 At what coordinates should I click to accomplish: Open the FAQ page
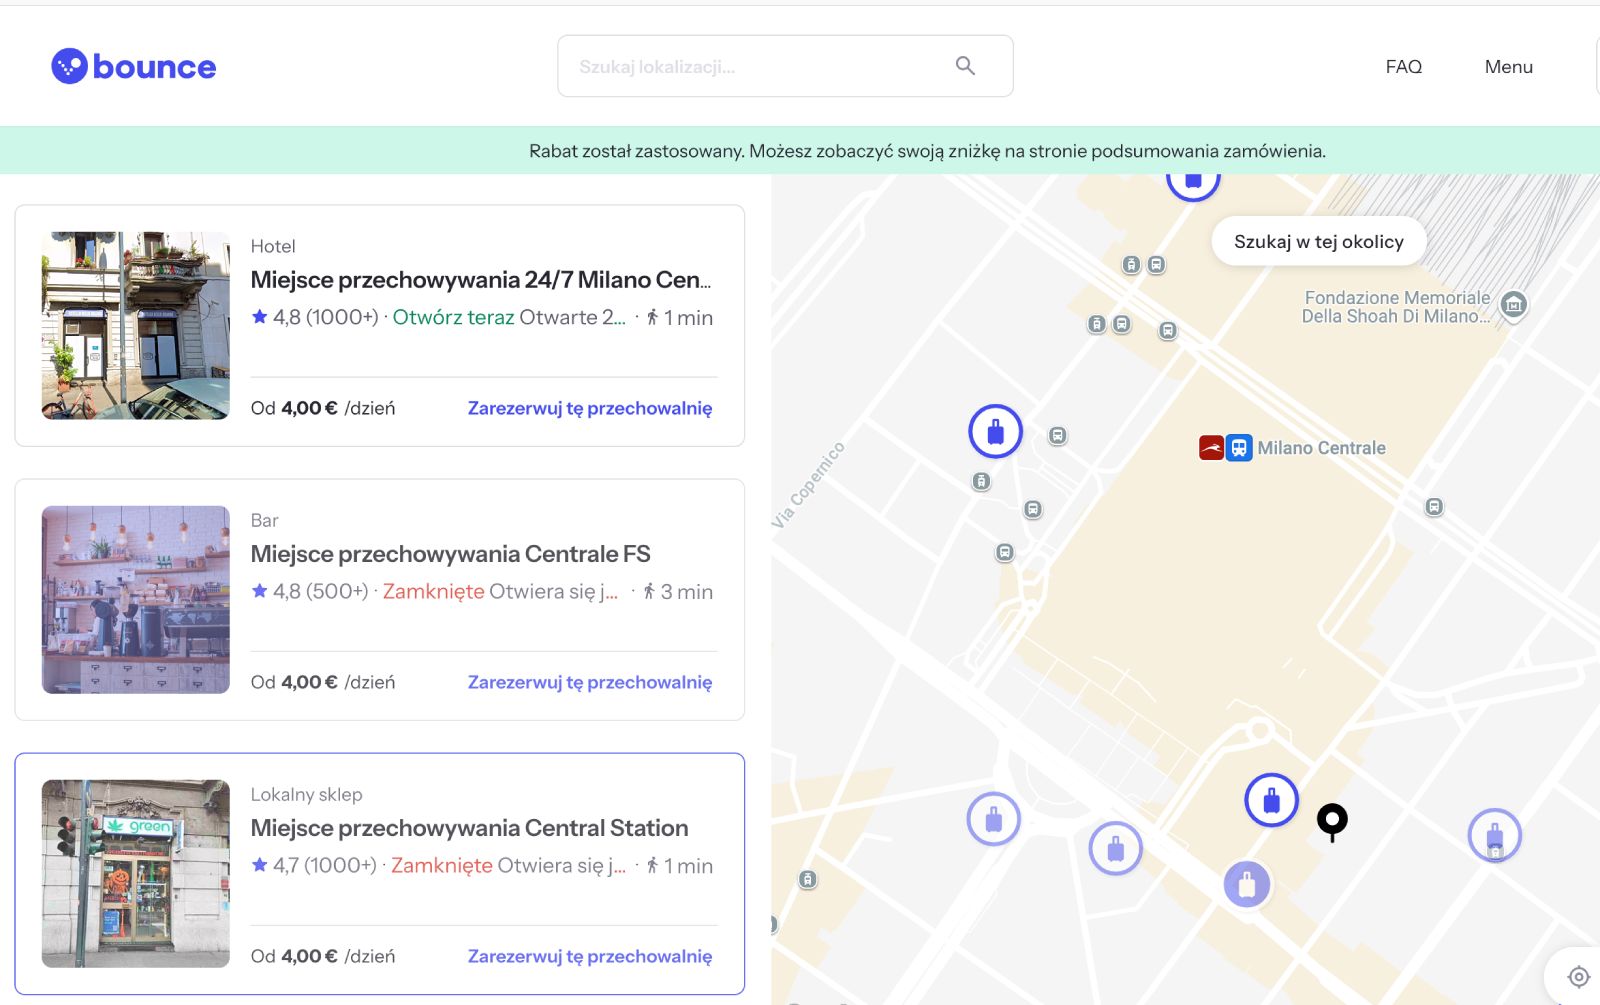tap(1403, 66)
